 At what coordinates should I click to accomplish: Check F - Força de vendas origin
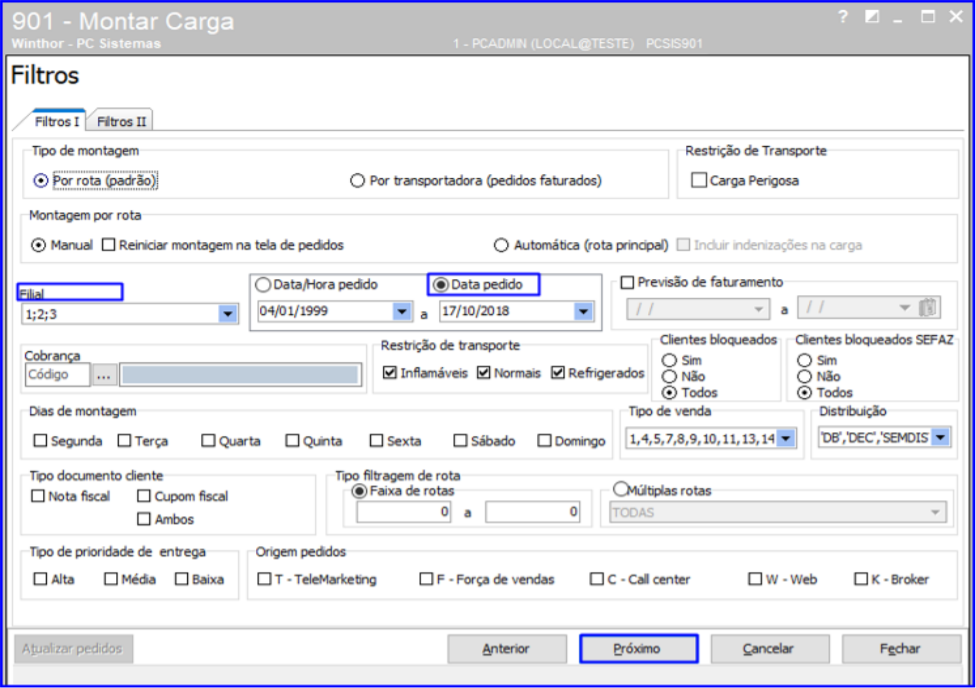tap(426, 579)
